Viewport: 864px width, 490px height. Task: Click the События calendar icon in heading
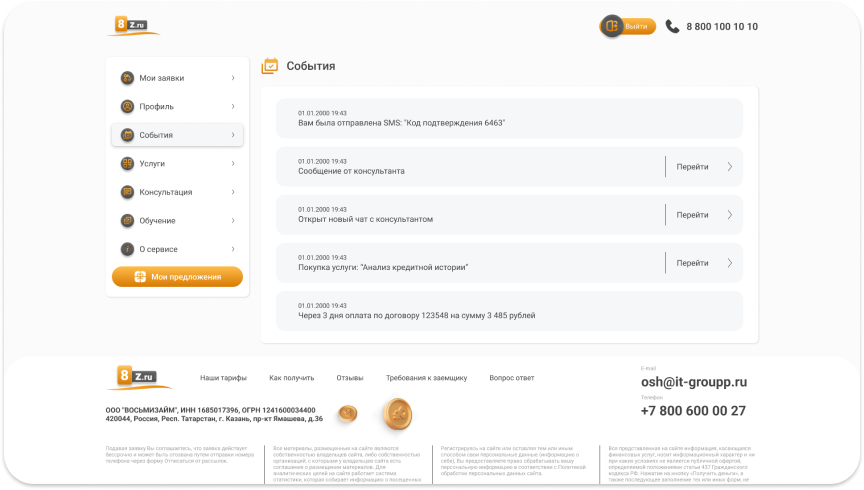[x=269, y=66]
